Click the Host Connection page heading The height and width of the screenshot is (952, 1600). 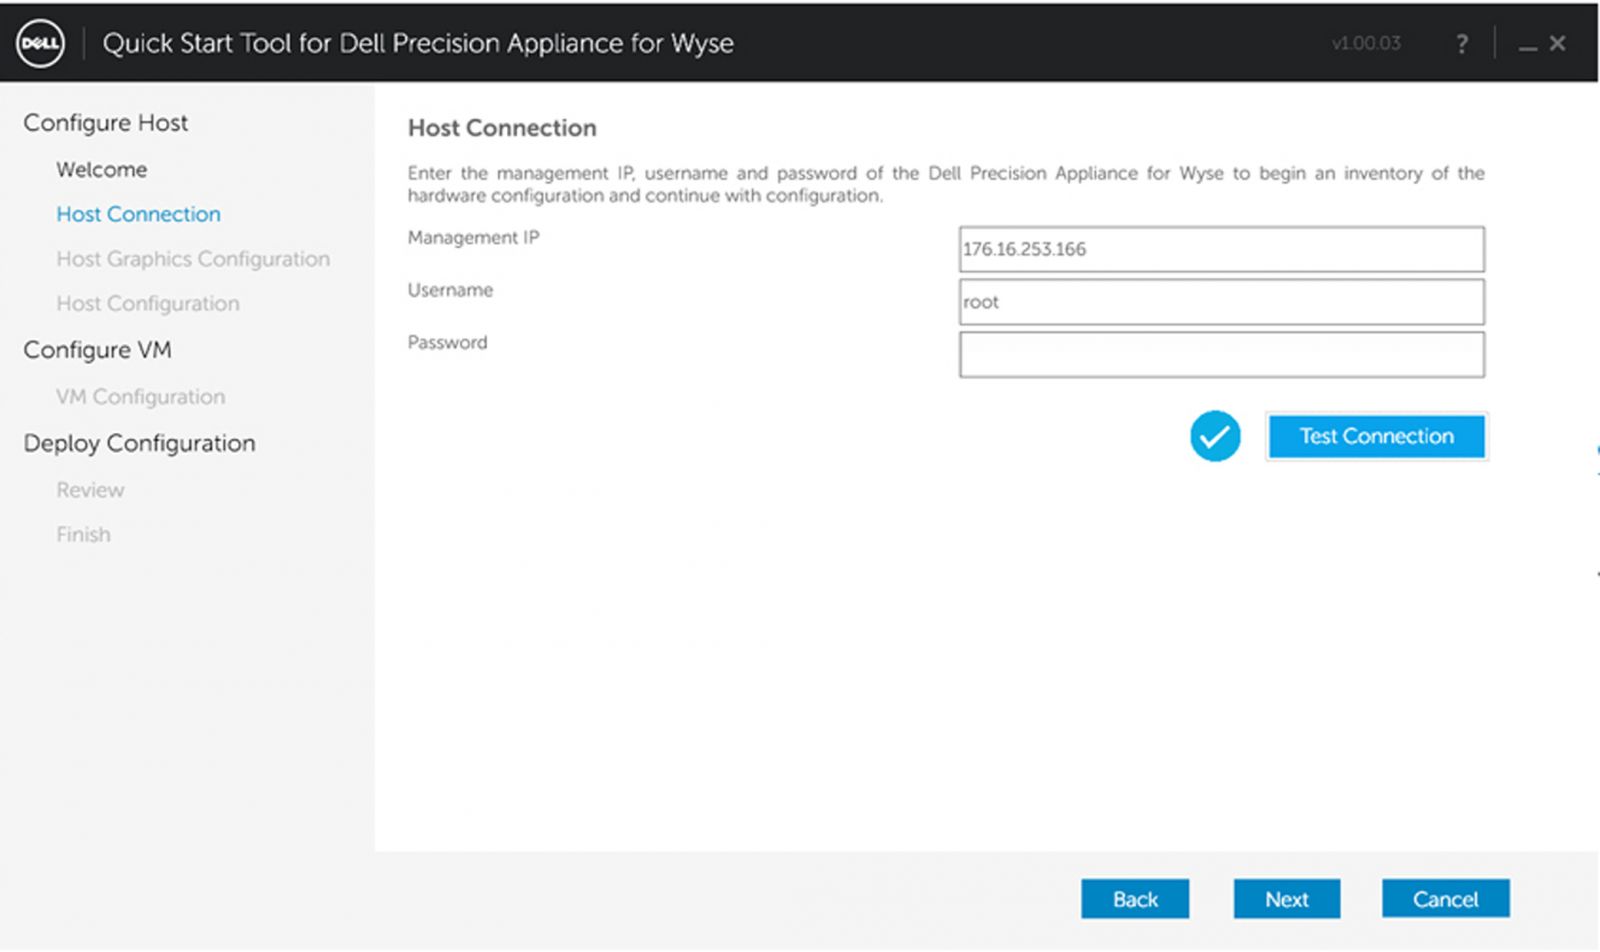pos(502,128)
